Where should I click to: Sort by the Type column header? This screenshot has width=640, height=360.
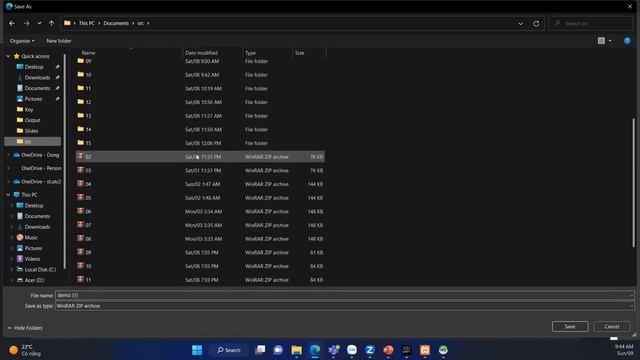click(250, 53)
